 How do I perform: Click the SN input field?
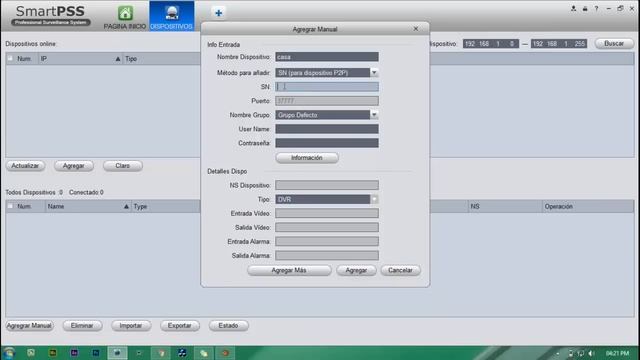coord(327,87)
